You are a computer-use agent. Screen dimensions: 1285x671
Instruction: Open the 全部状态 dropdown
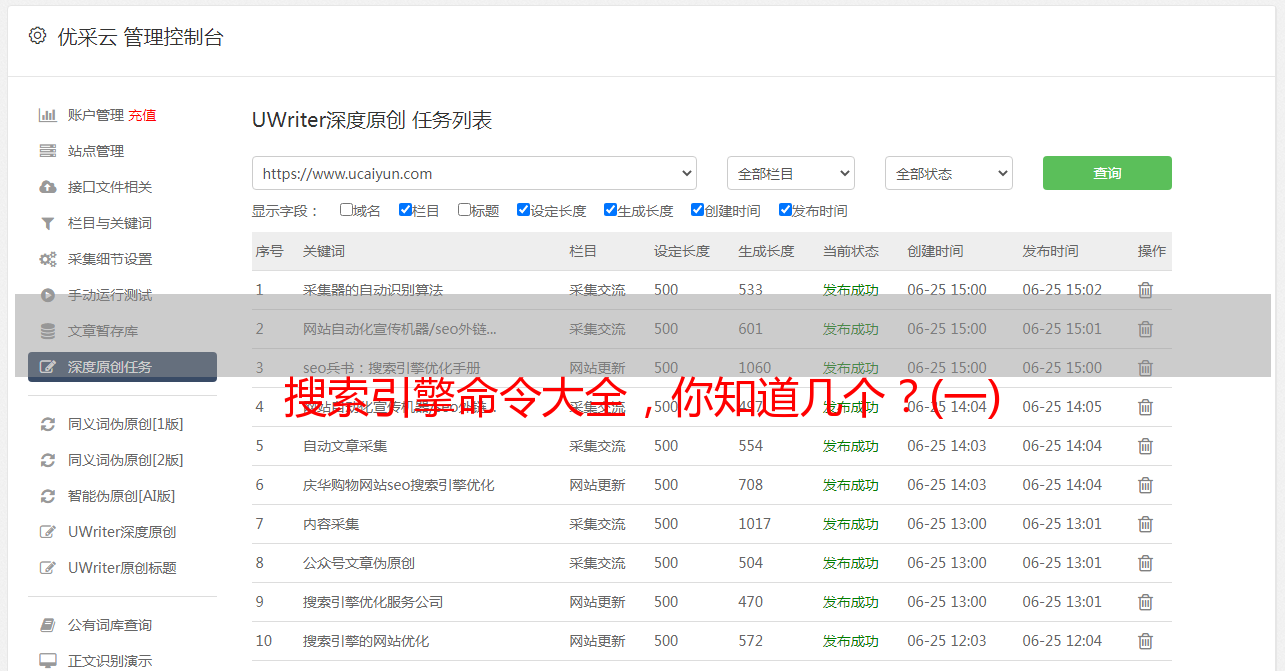949,173
